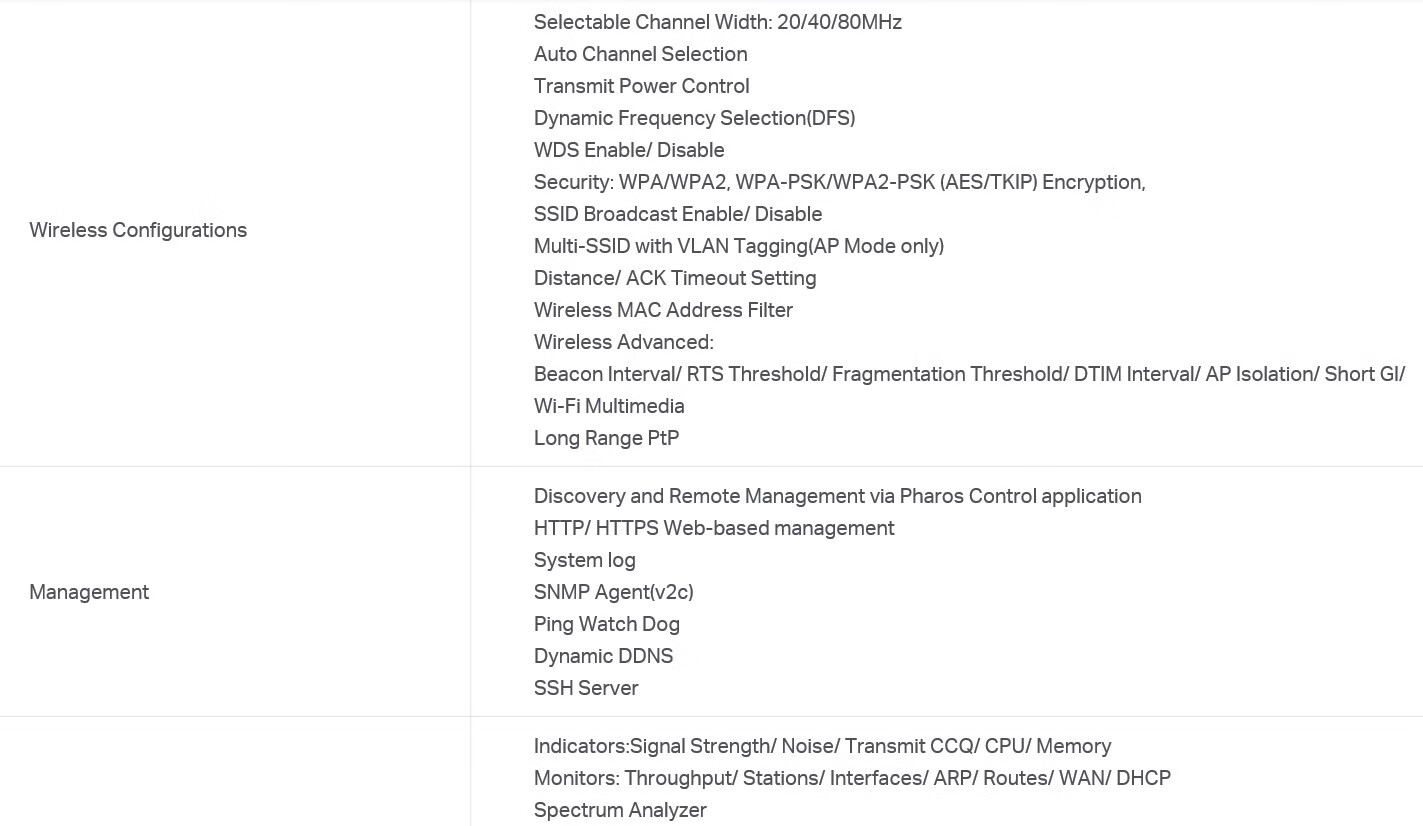Click Spectrum Analyzer text
1423x826 pixels.
coord(620,810)
